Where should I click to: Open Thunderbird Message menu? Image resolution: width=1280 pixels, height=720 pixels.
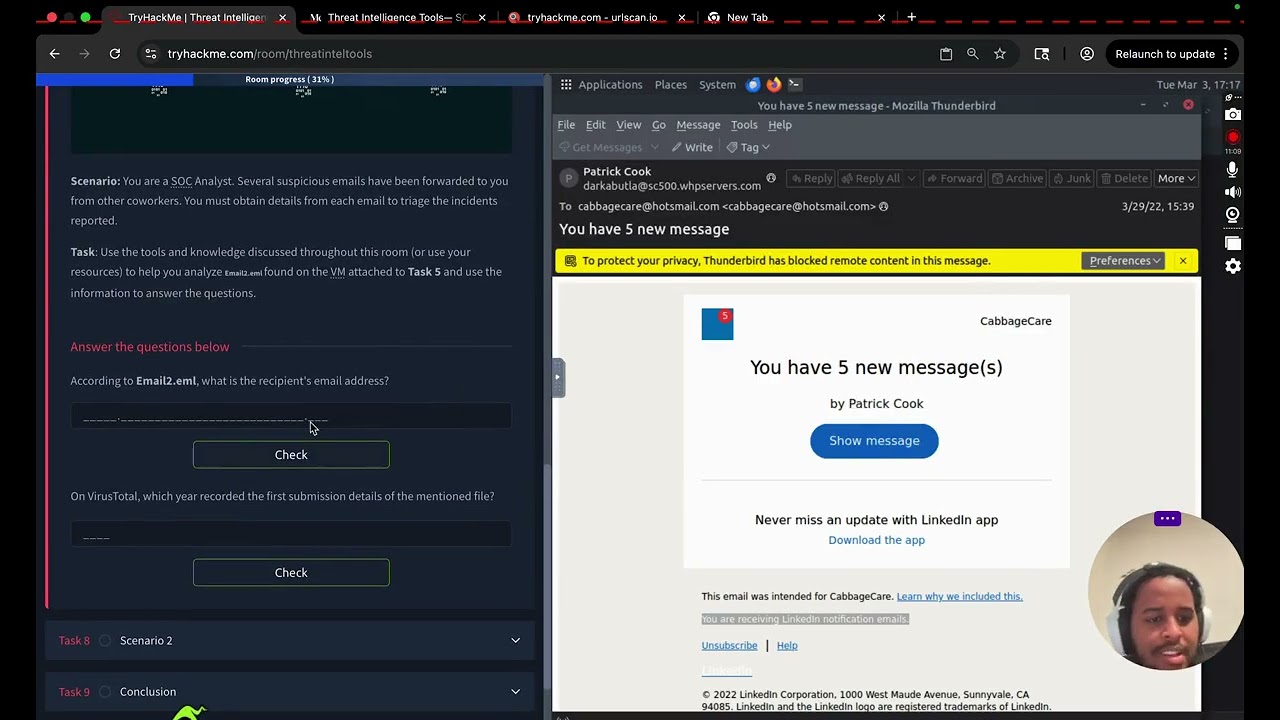click(698, 125)
